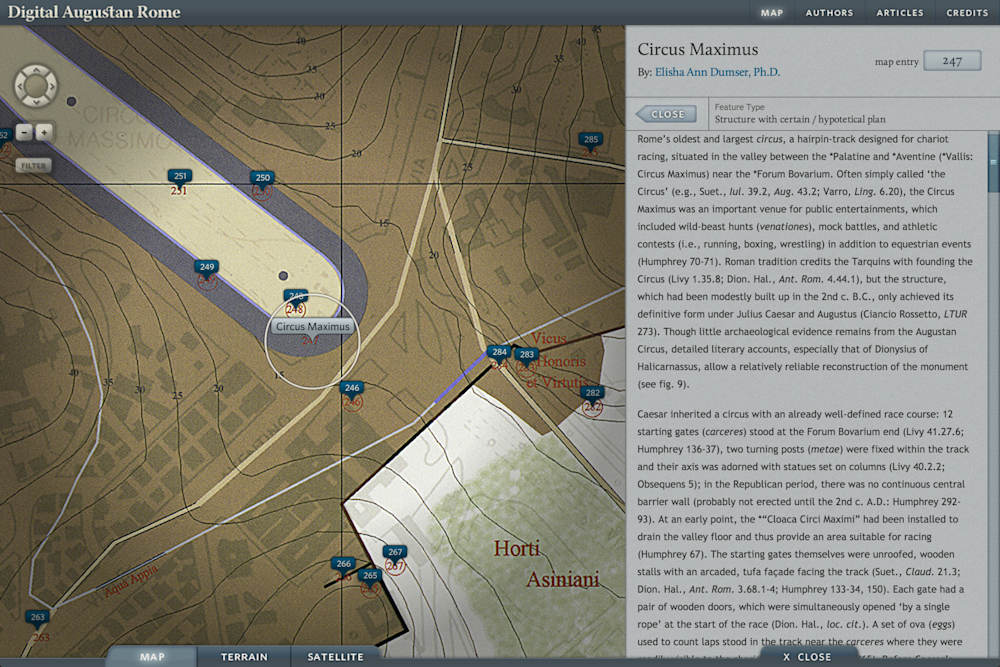Click the Vicus Honoris et Virtutis map label
Viewport: 1000px width, 667px height.
[x=558, y=360]
